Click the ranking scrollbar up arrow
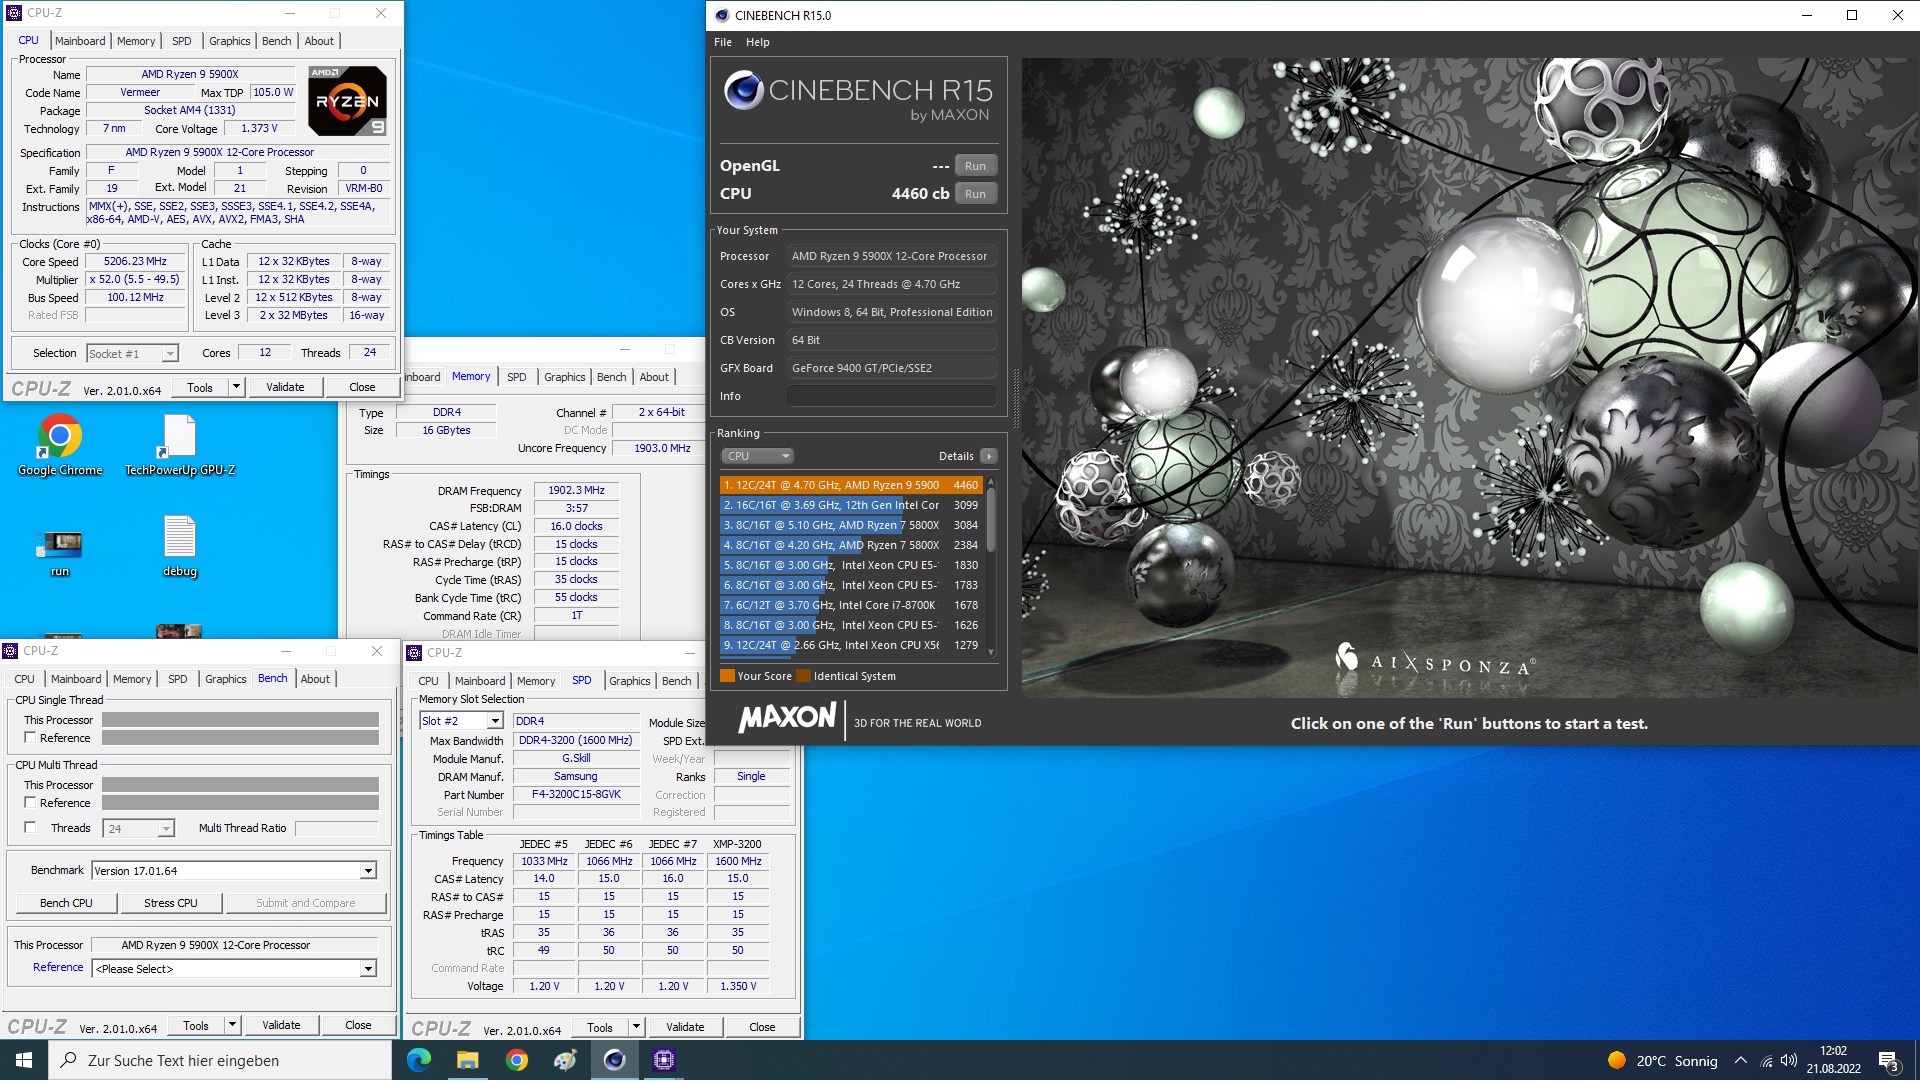This screenshot has height=1082, width=1920. point(991,482)
